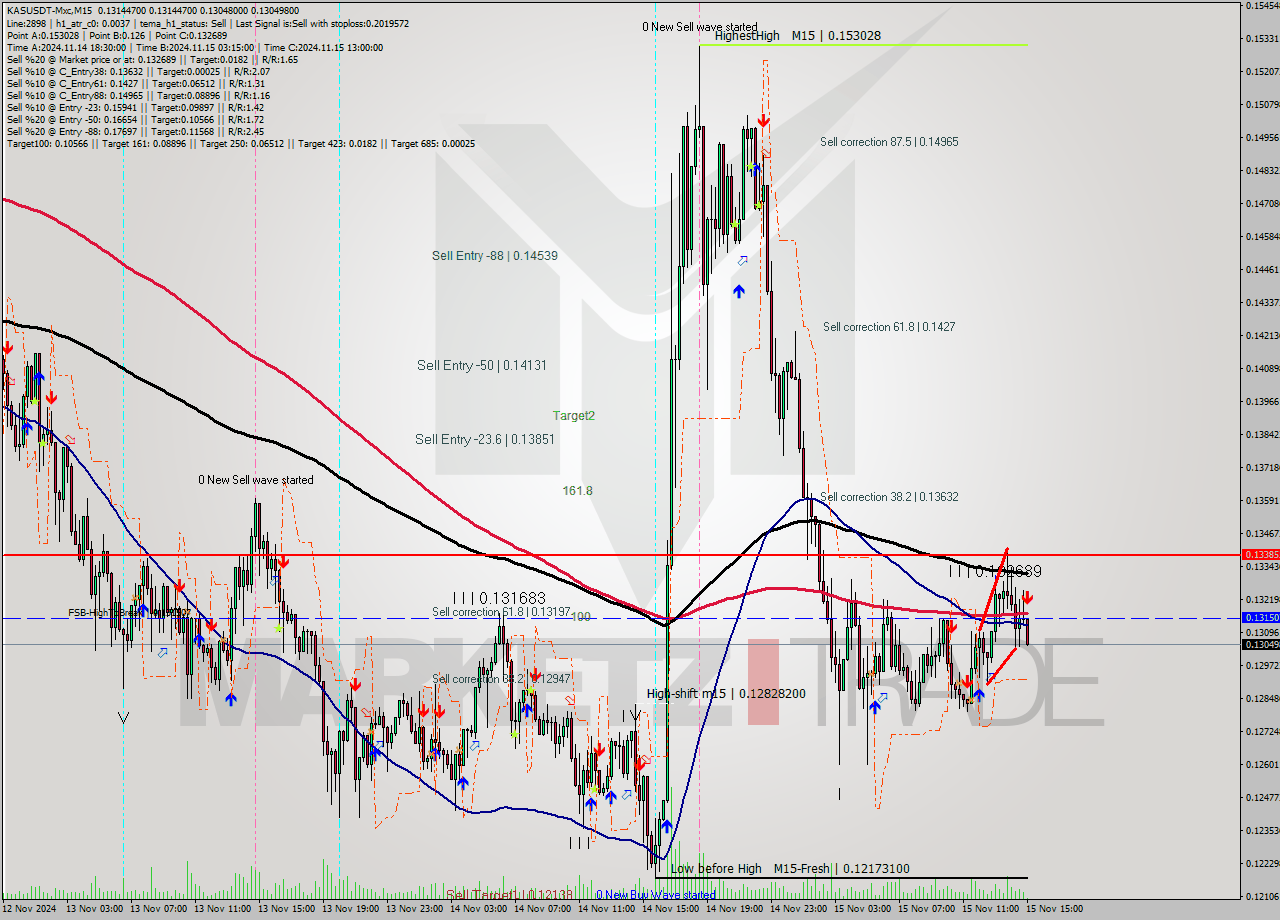Click the green 'Target2' label
The height and width of the screenshot is (920, 1280).
(x=574, y=415)
